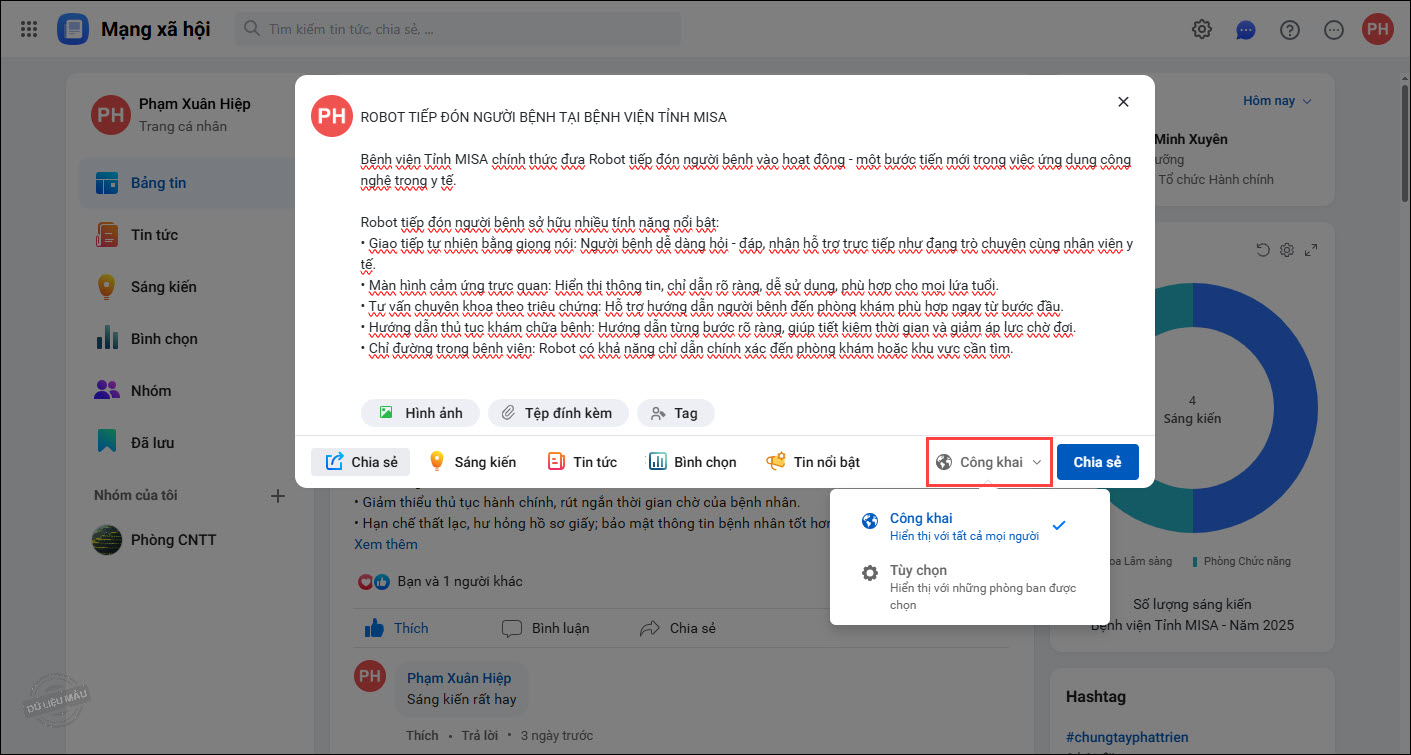This screenshot has height=755, width=1411.
Task: Like the post with Thích button
Action: pyautogui.click(x=396, y=628)
